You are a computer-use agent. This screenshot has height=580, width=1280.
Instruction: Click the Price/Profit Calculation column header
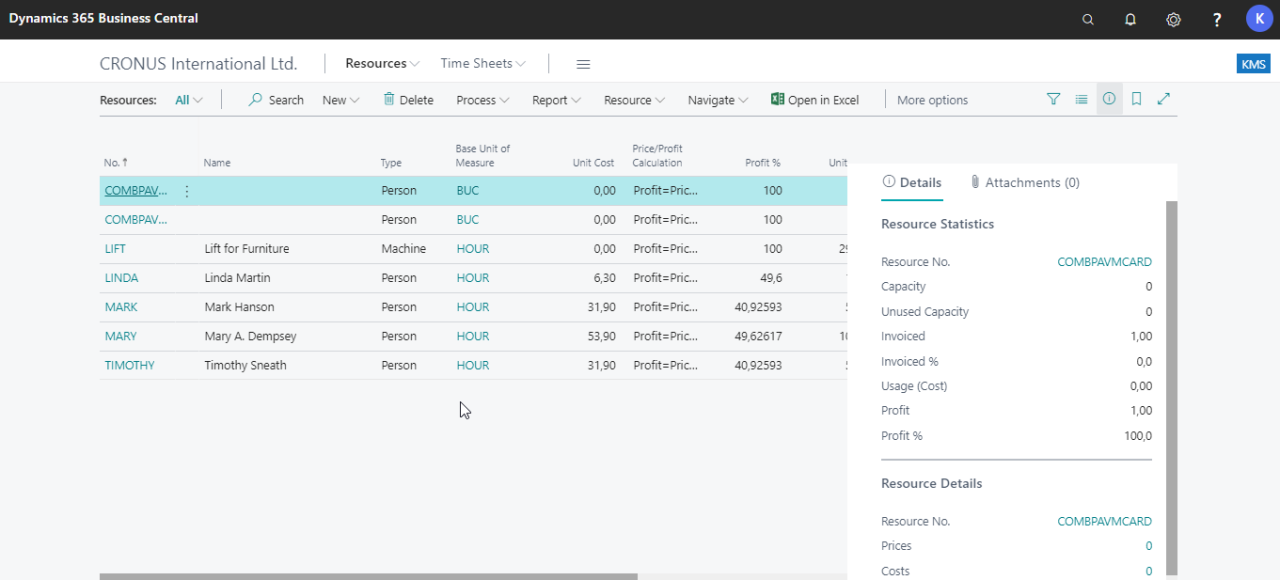coord(658,155)
